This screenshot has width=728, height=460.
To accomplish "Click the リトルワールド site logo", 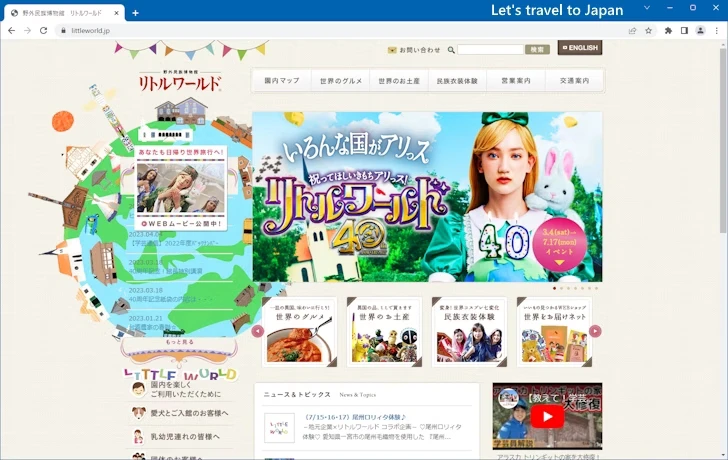I will [x=180, y=81].
